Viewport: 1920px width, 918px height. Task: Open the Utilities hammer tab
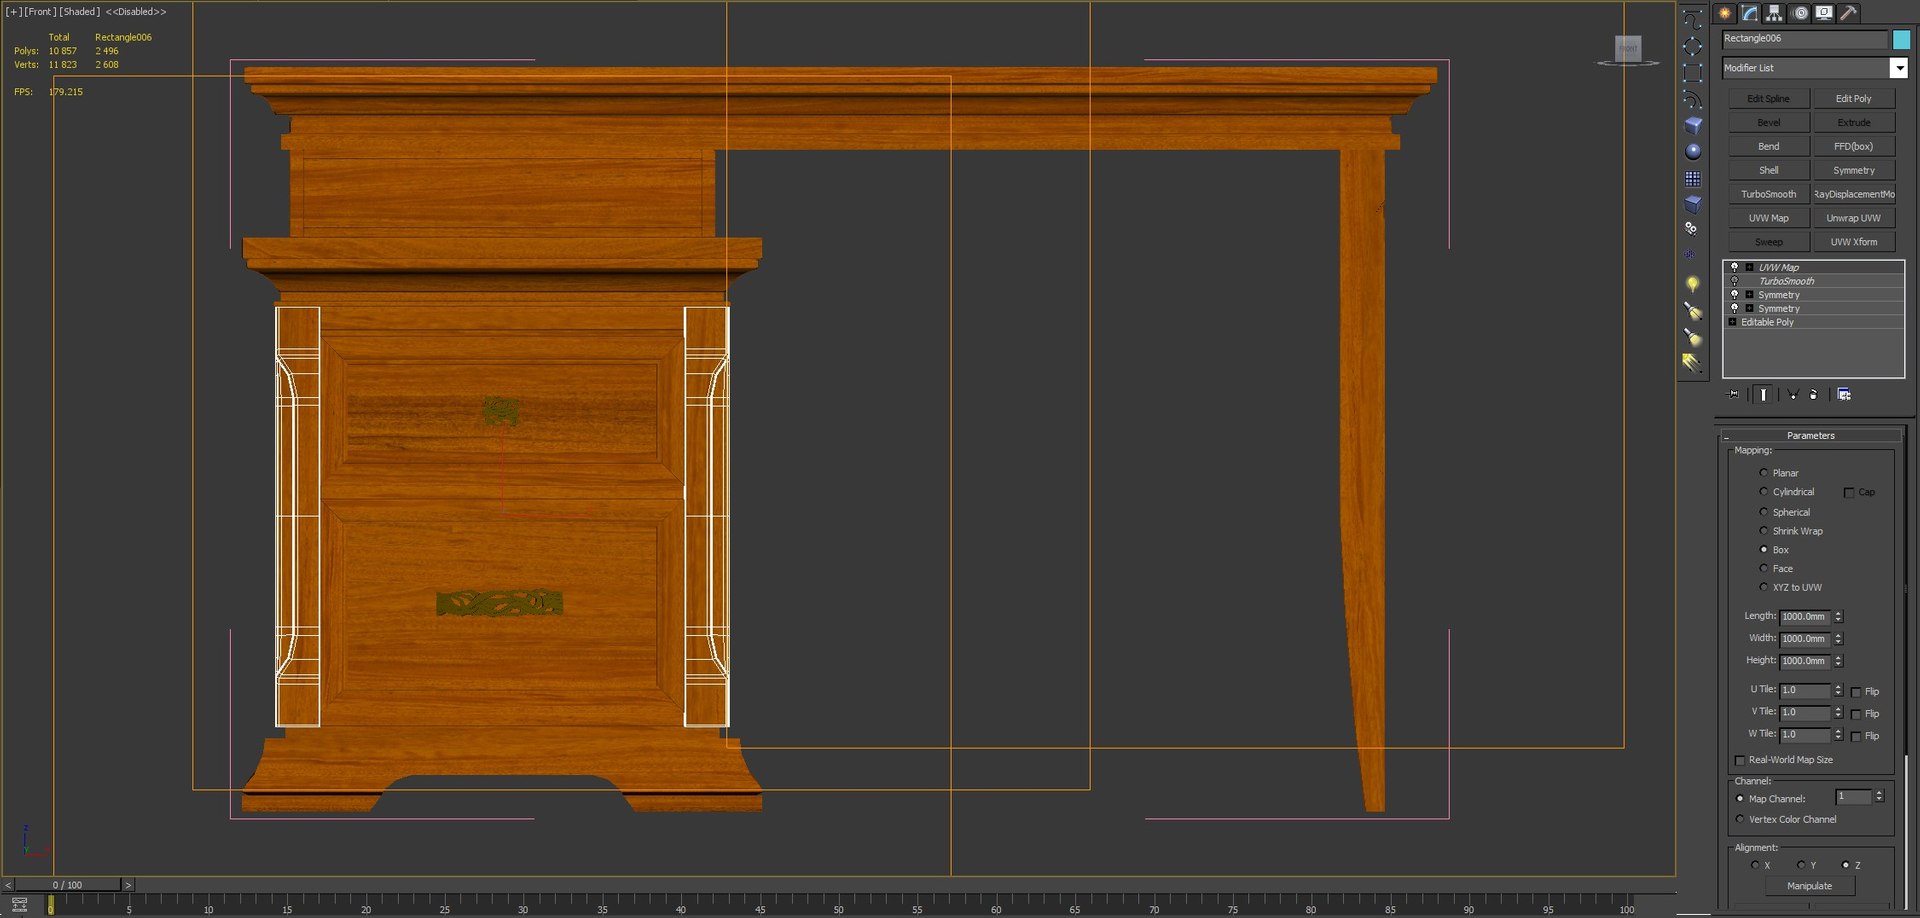point(1848,13)
